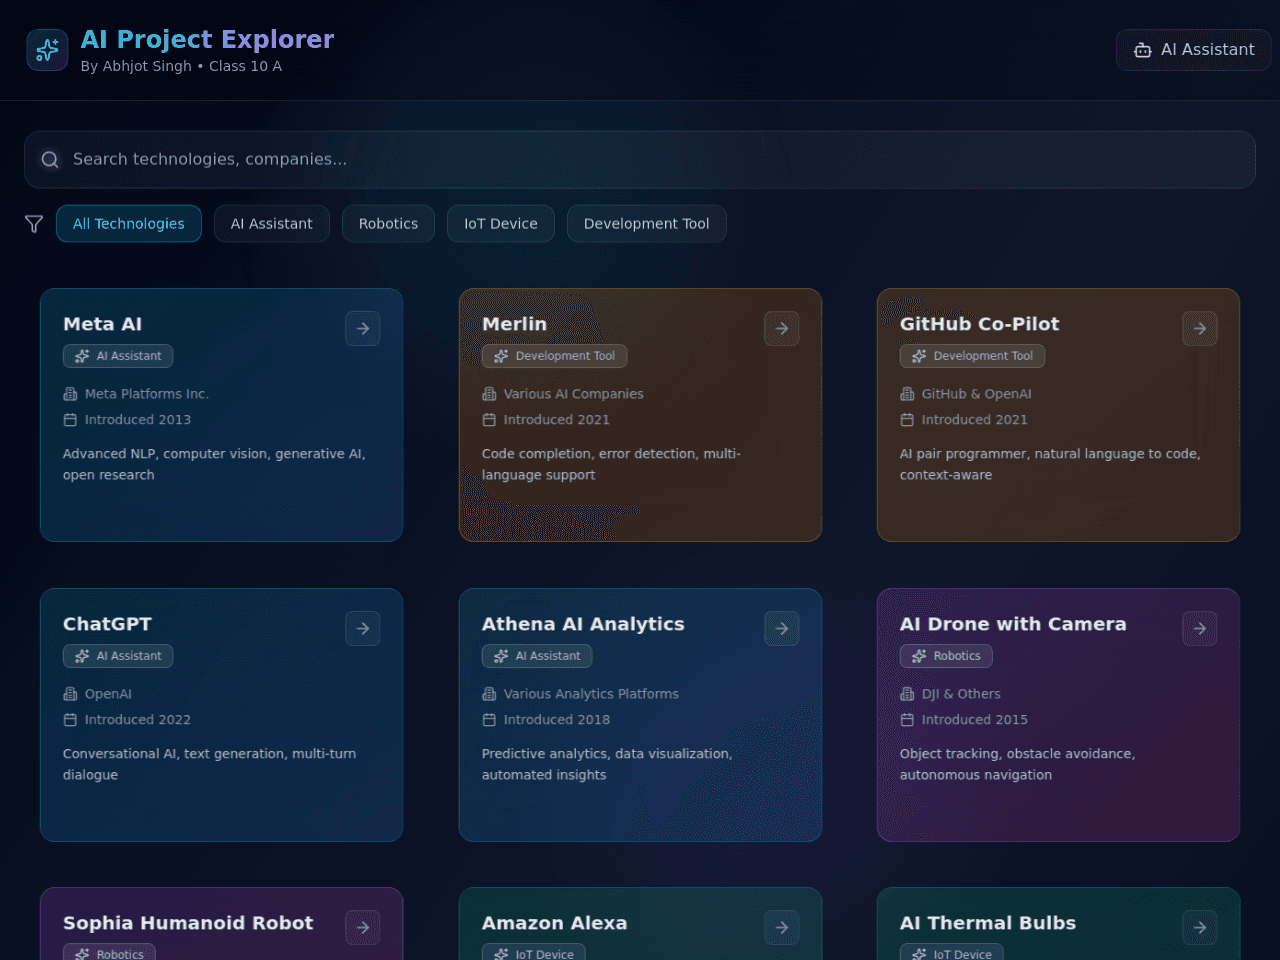Click the Athena AI Analytics title

tap(584, 624)
